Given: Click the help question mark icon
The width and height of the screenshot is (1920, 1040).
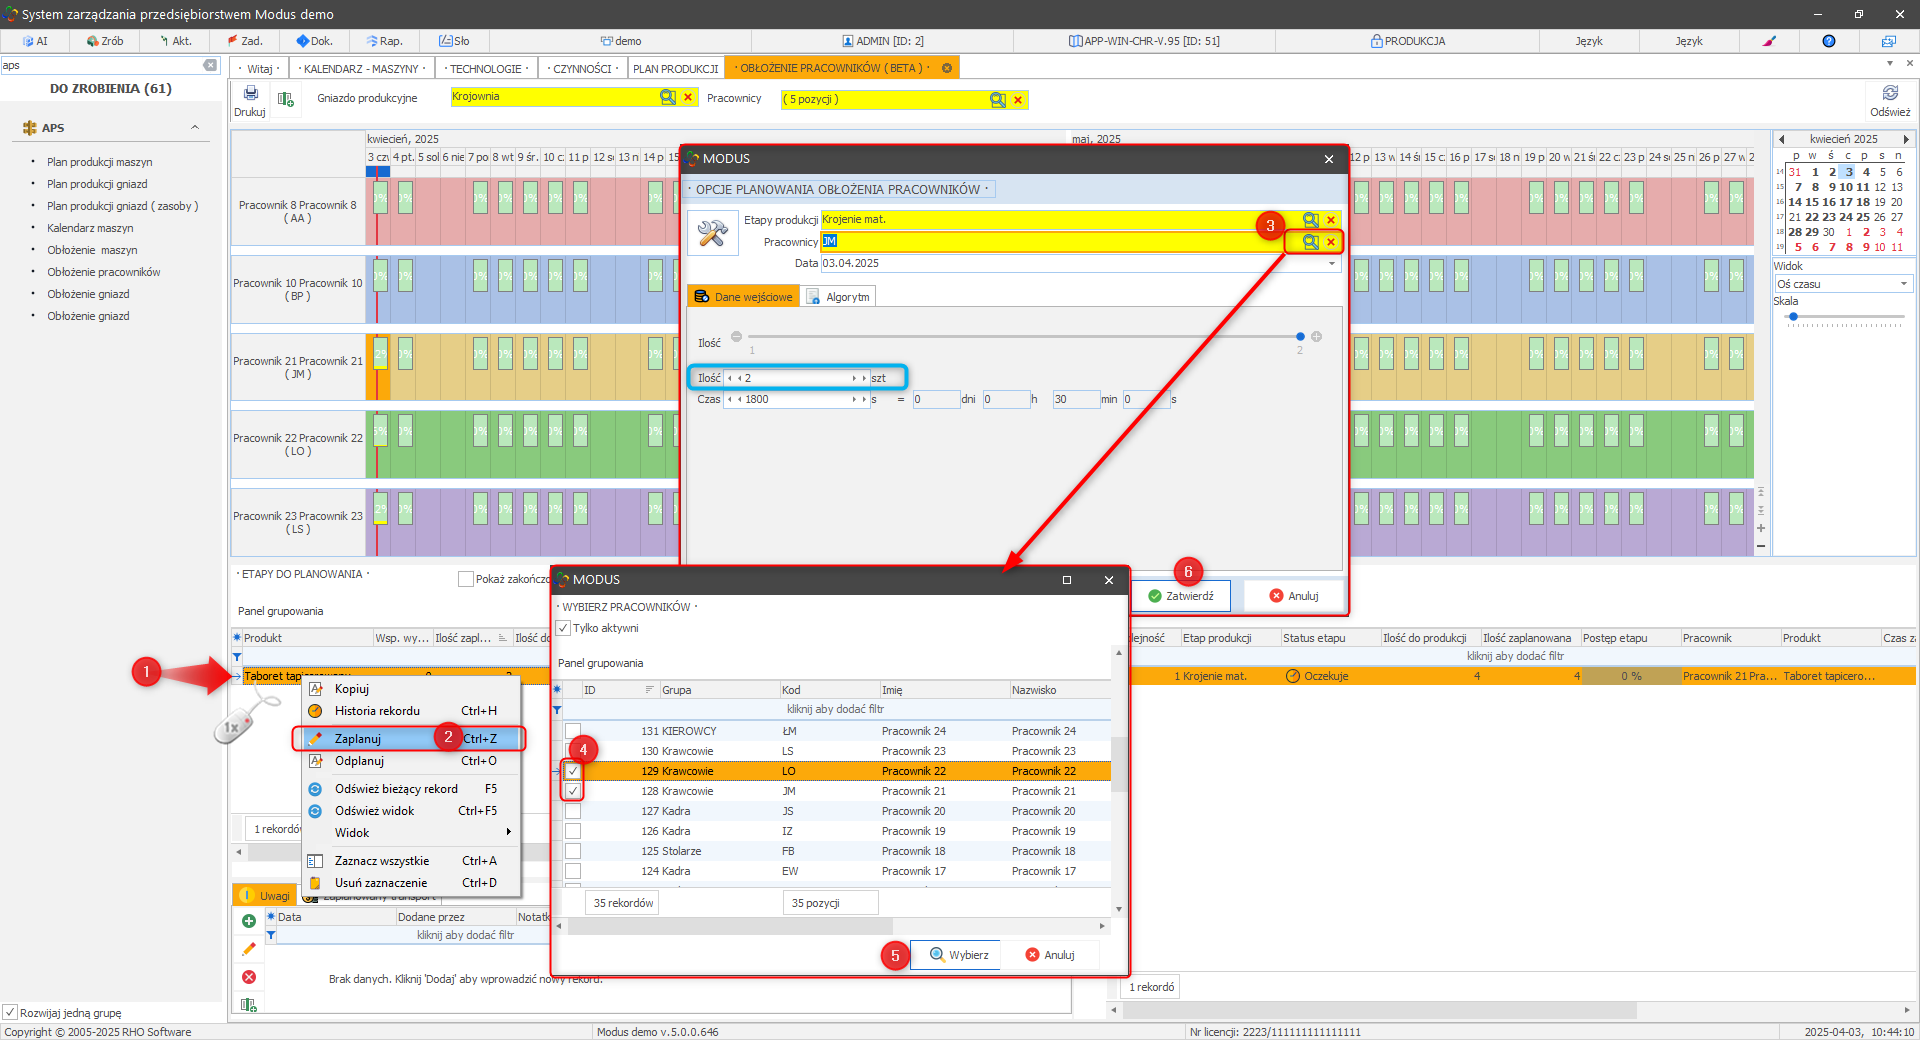Looking at the screenshot, I should click(x=1828, y=41).
